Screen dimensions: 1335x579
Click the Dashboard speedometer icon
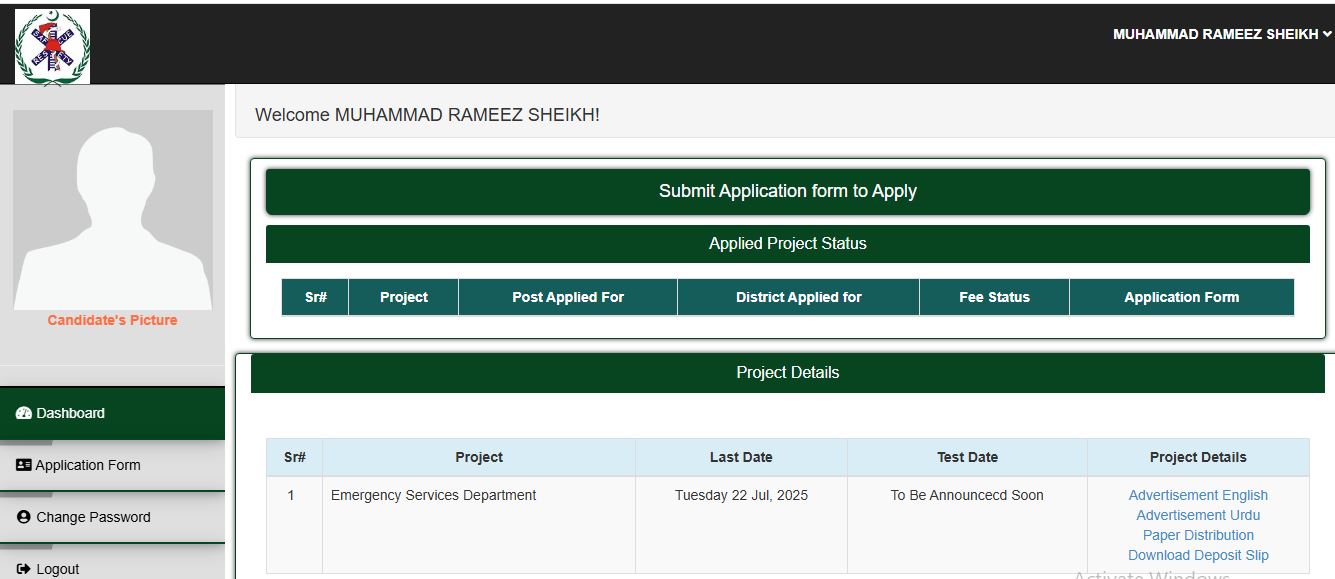pos(24,413)
